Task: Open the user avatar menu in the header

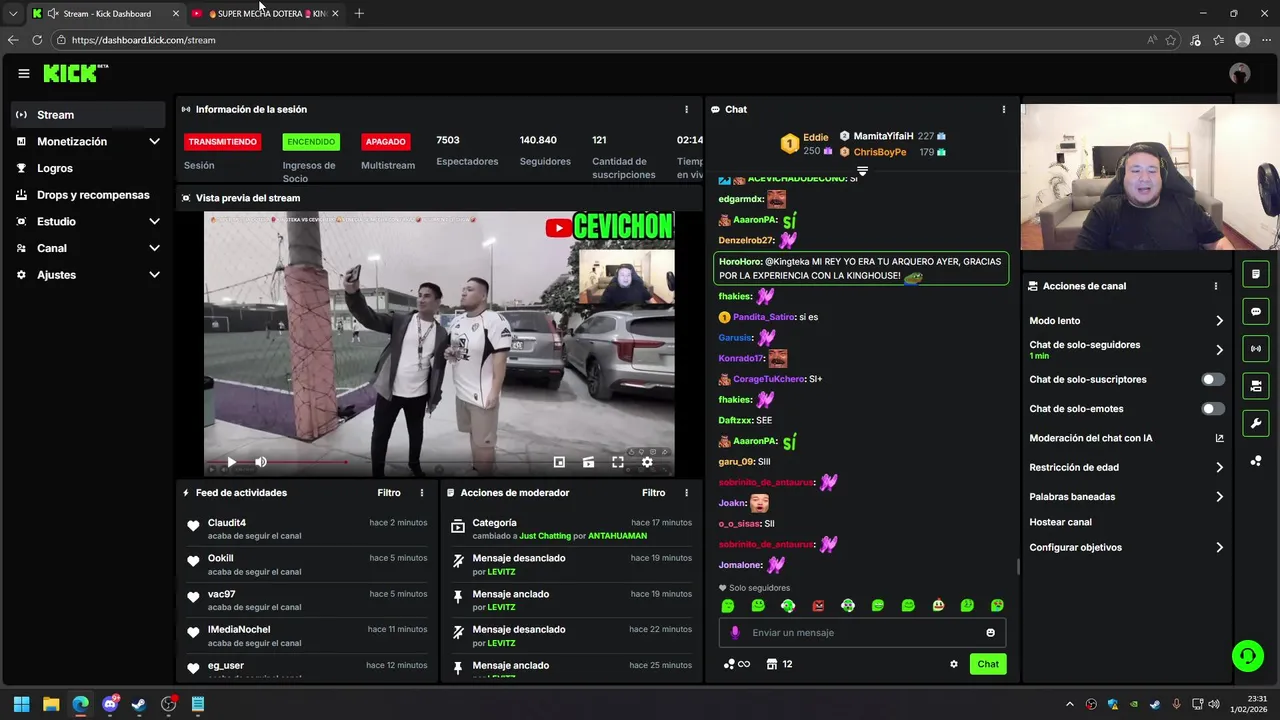Action: pyautogui.click(x=1240, y=73)
